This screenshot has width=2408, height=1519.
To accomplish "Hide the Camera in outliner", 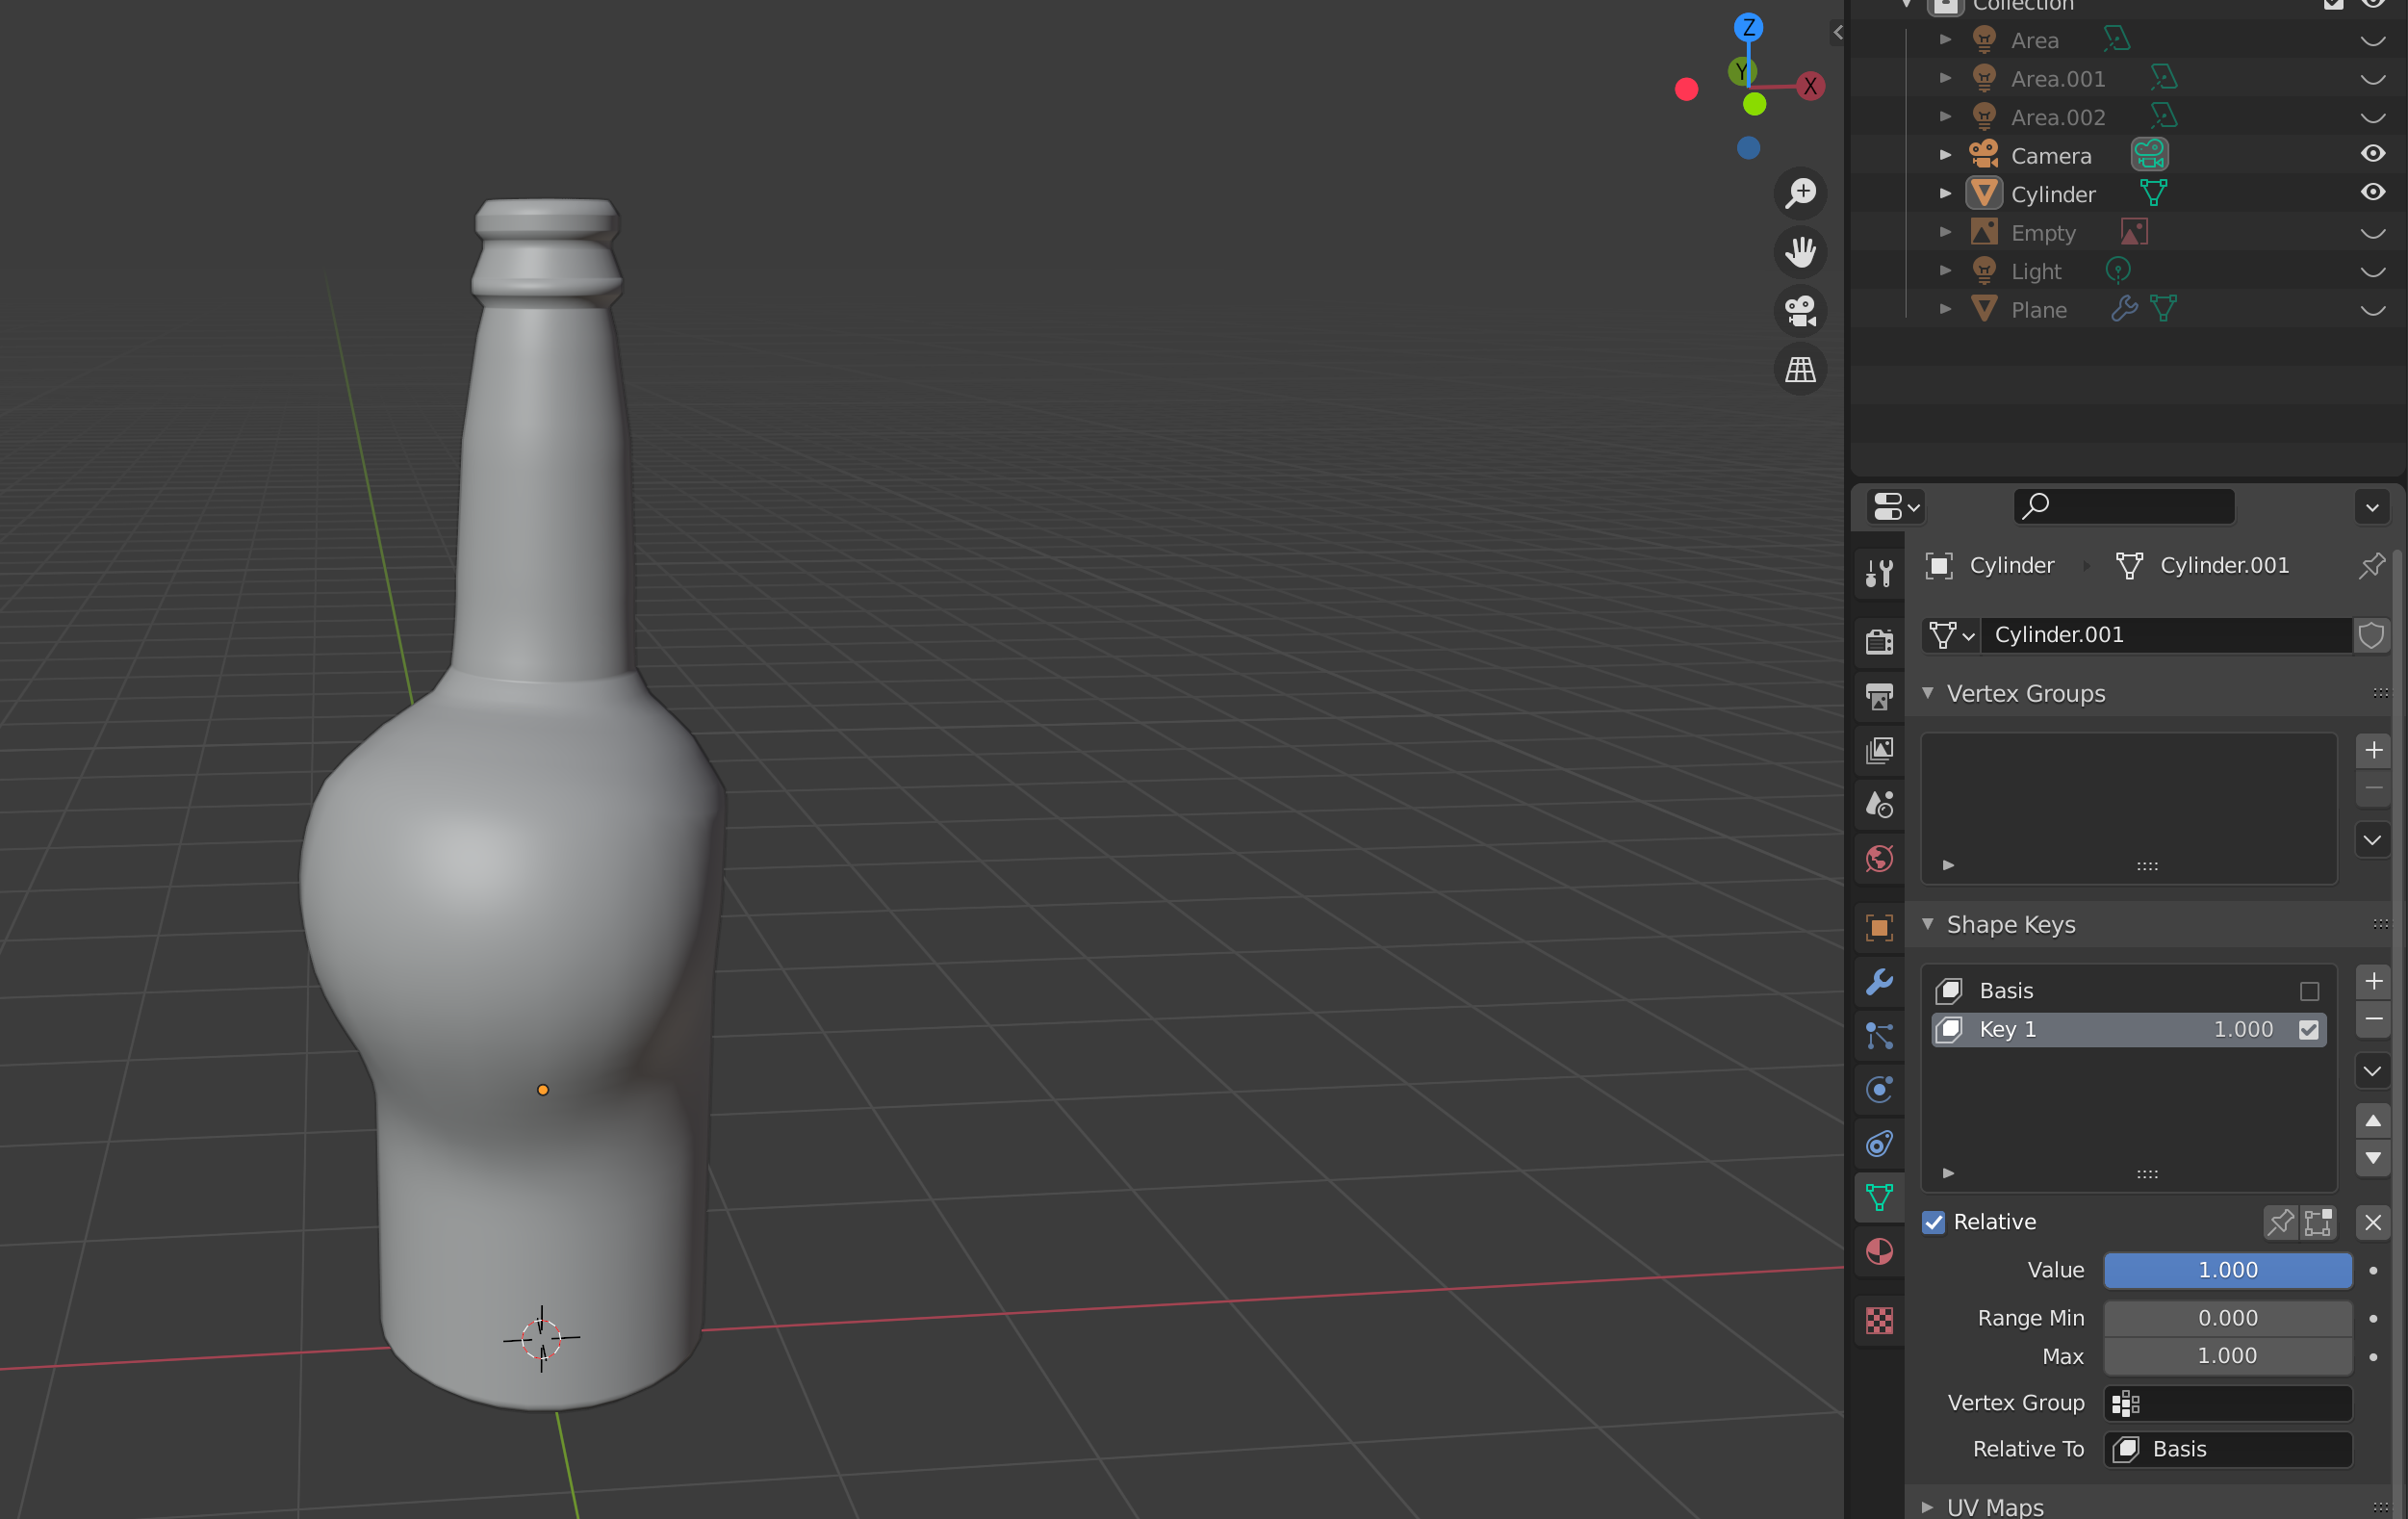I will tap(2372, 154).
